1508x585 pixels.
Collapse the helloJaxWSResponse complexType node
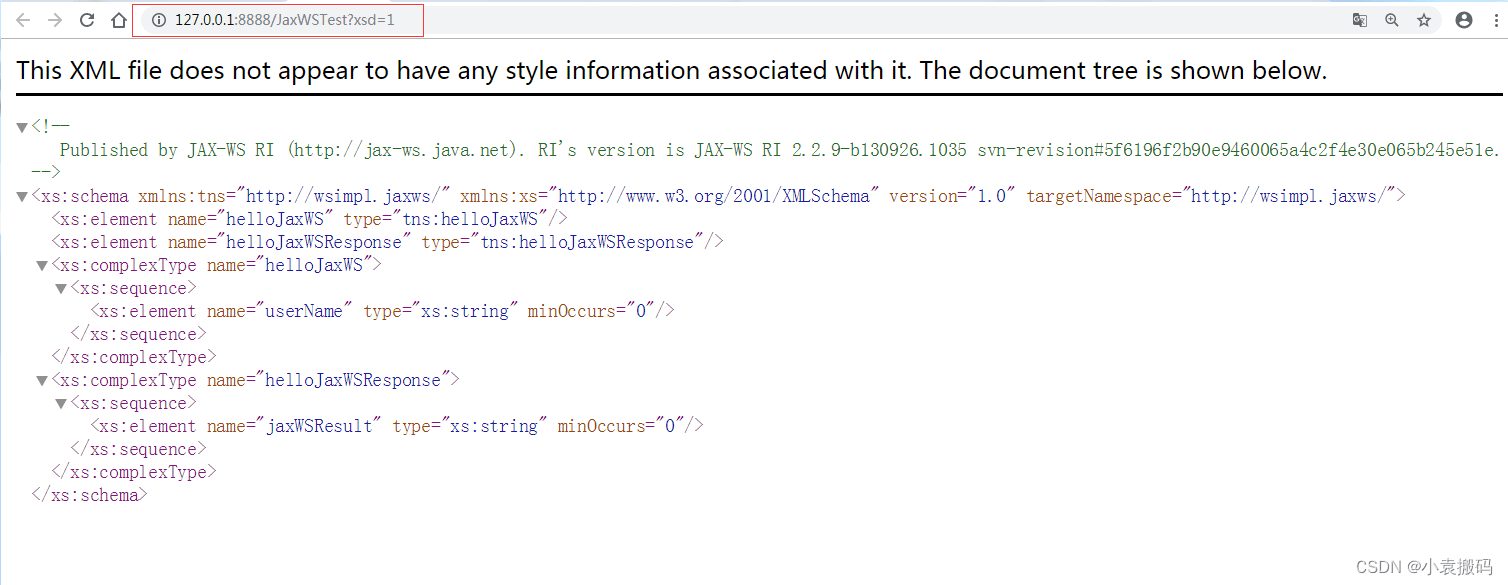click(42, 381)
